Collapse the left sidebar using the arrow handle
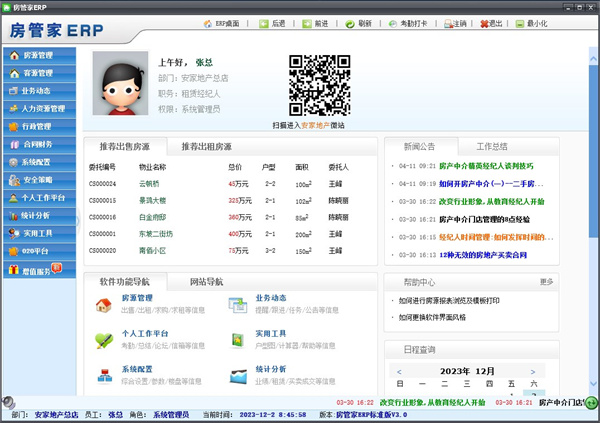 point(78,220)
